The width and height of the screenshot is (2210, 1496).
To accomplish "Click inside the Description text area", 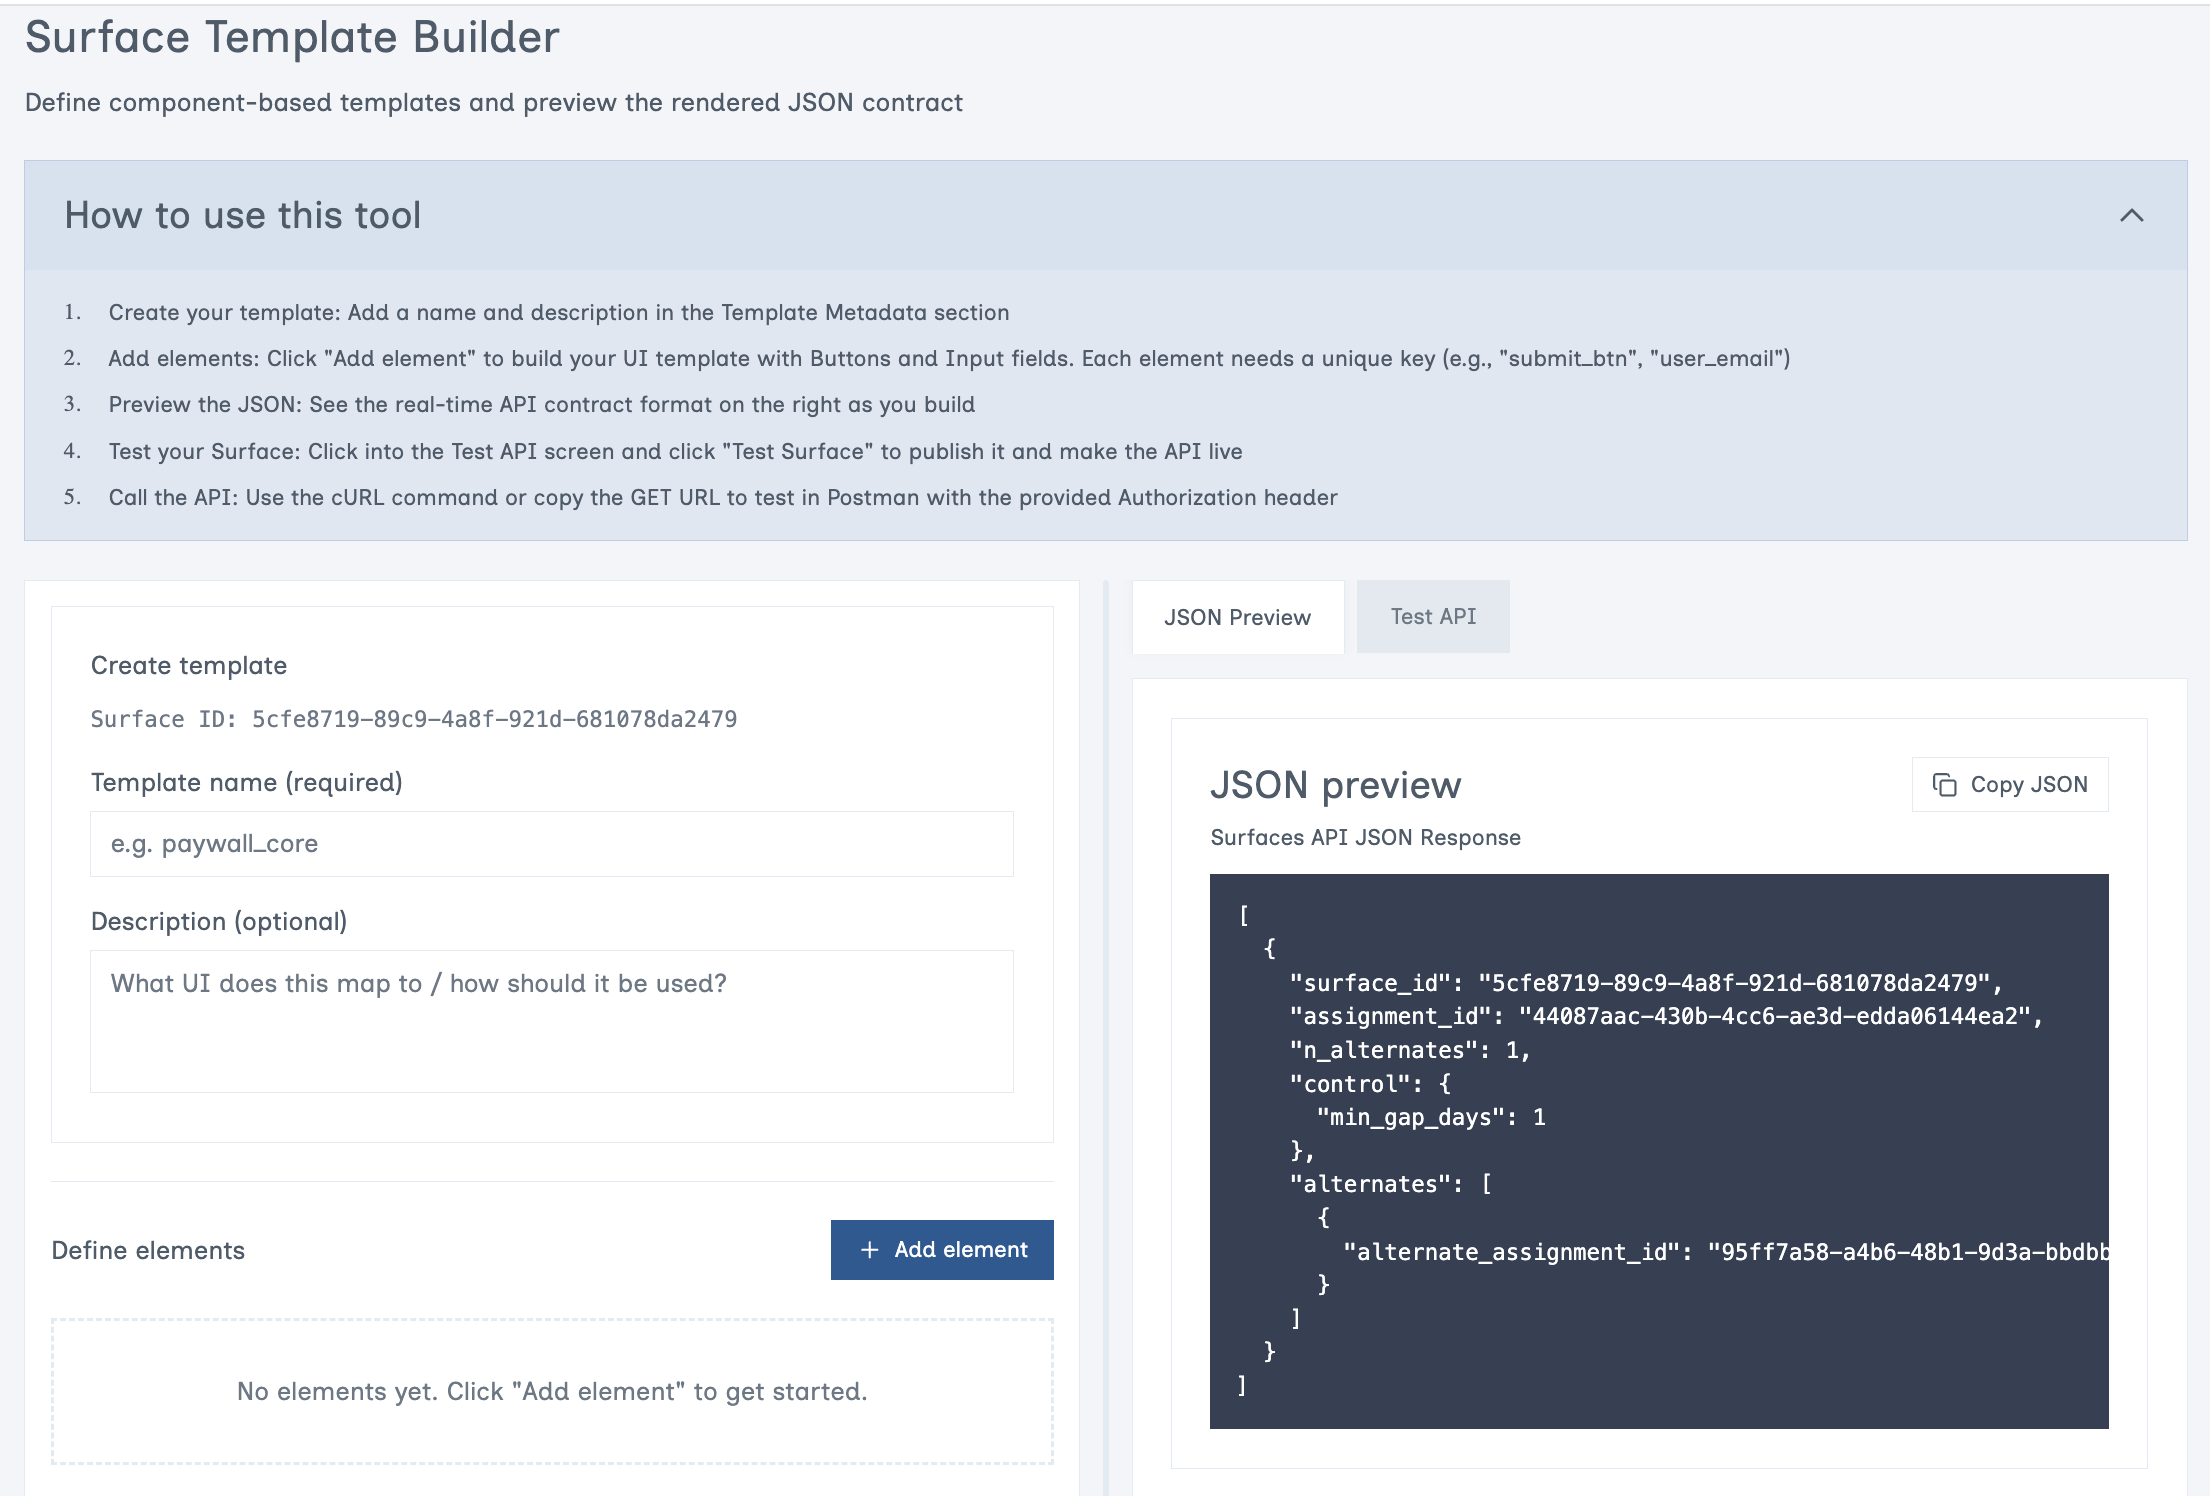I will (x=550, y=1020).
